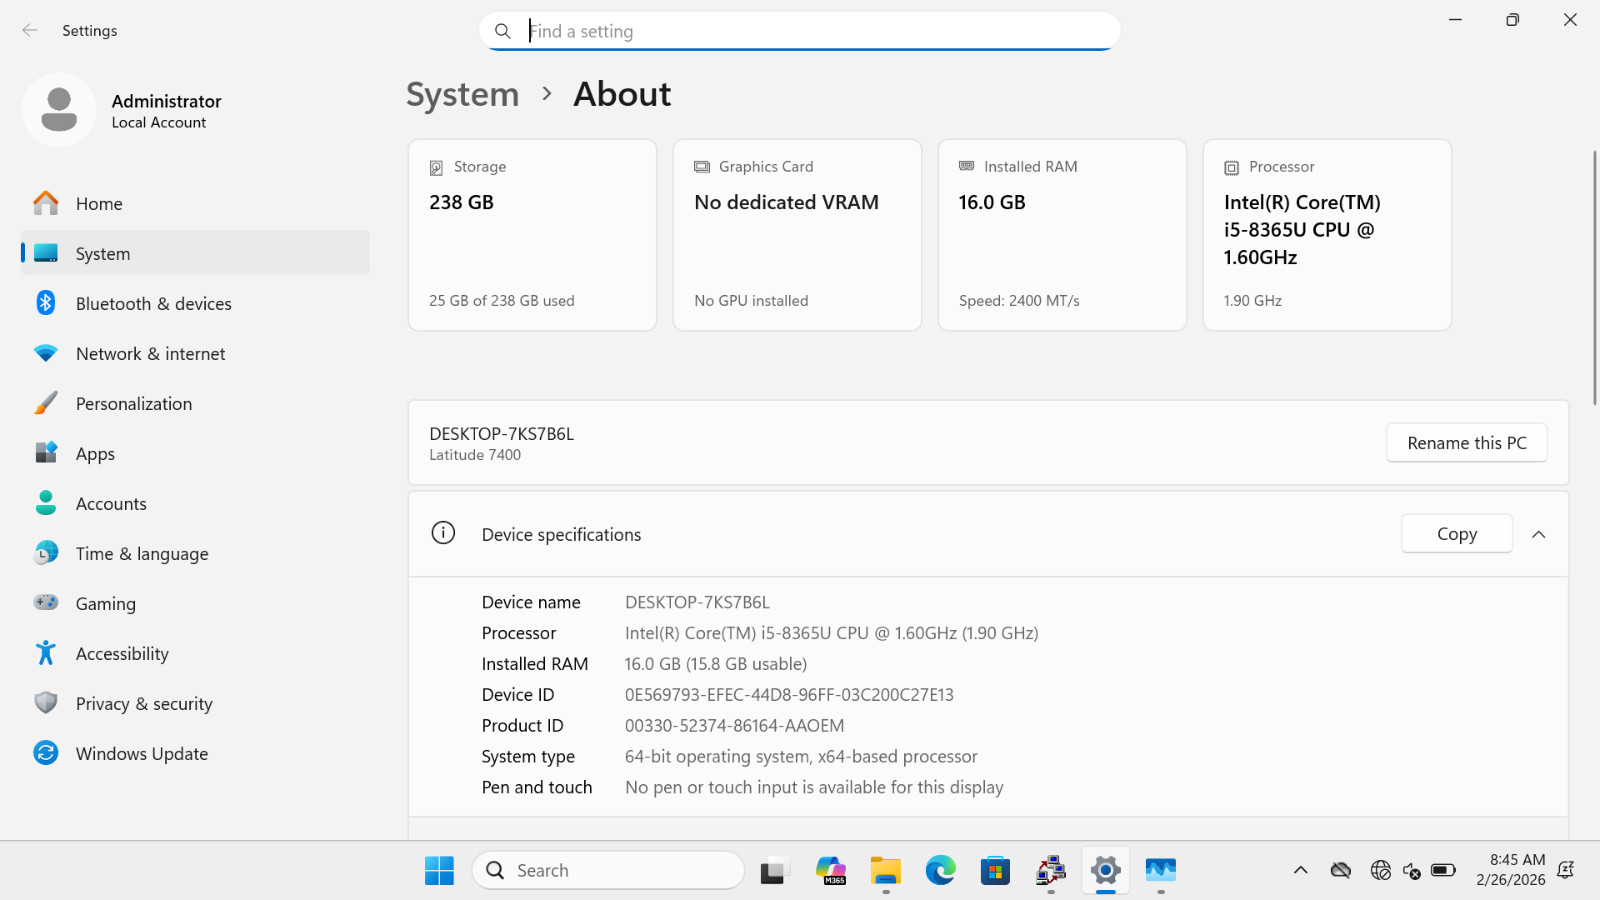1600x900 pixels.
Task: Click the Bluetooth icon in sidebar
Action: point(46,303)
